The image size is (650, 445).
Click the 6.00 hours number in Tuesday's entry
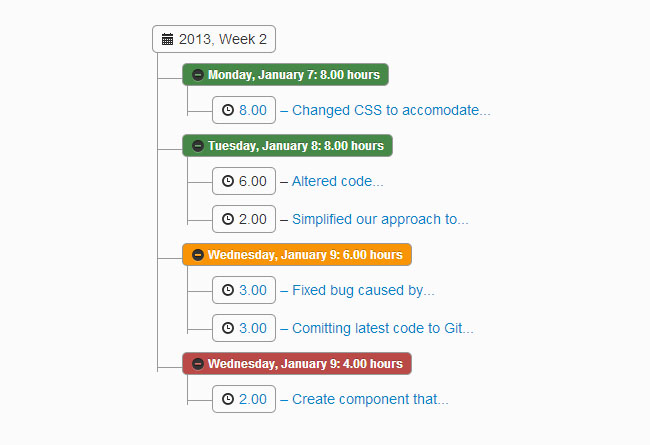coord(253,182)
